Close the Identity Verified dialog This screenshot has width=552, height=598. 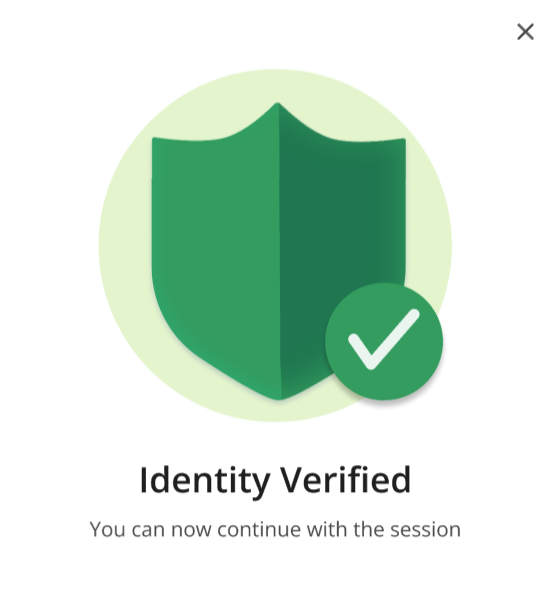pos(525,32)
